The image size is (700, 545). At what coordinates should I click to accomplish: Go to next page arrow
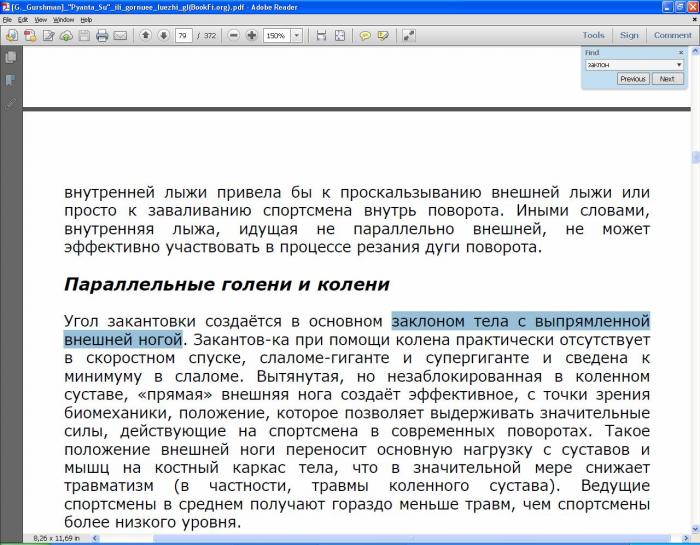[164, 35]
